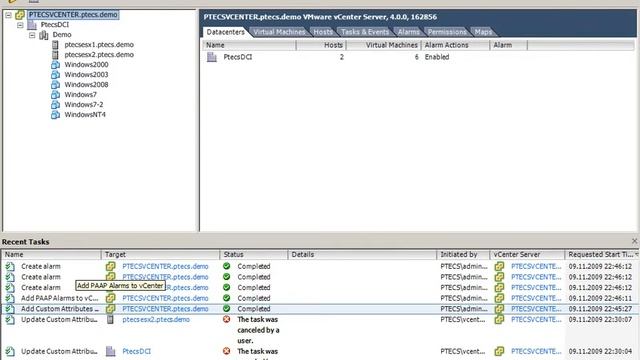Select Windows2003 in the tree
Image resolution: width=640 pixels, height=360 pixels.
coord(87,75)
